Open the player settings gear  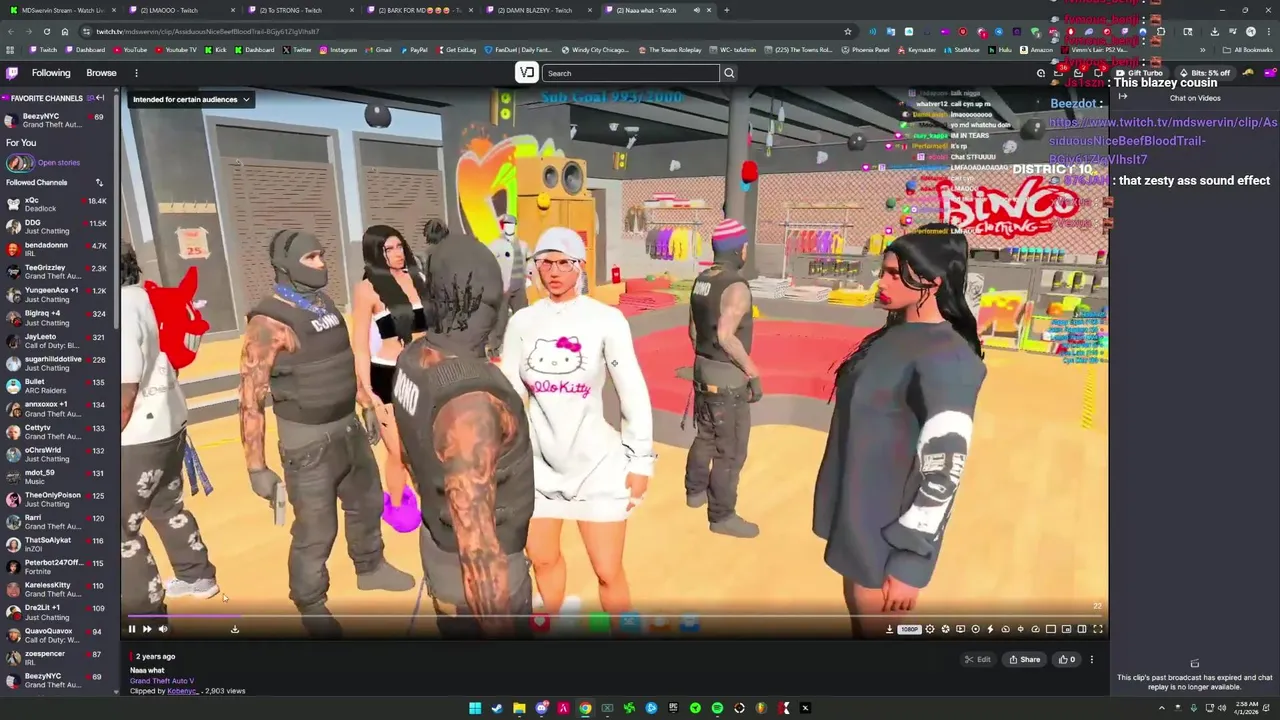(x=930, y=629)
